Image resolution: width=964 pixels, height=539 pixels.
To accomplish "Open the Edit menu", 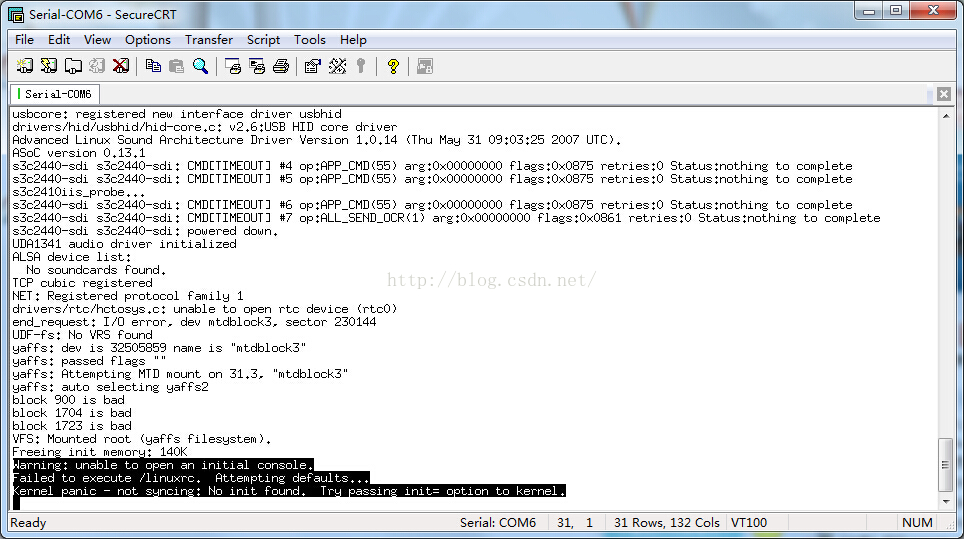I will pyautogui.click(x=59, y=40).
